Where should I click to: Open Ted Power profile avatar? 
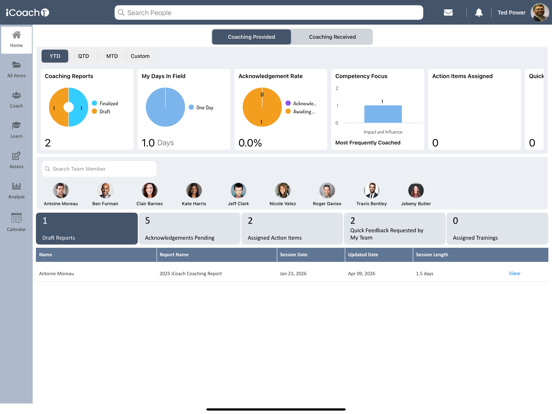[540, 13]
